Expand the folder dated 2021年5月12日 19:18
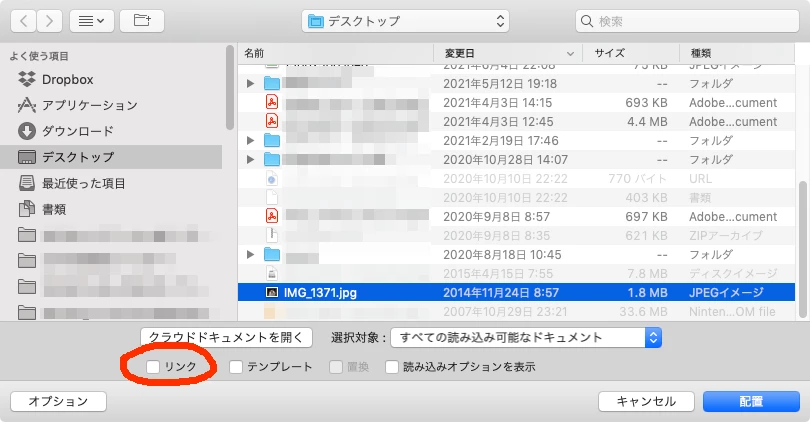The height and width of the screenshot is (422, 810). (x=251, y=84)
